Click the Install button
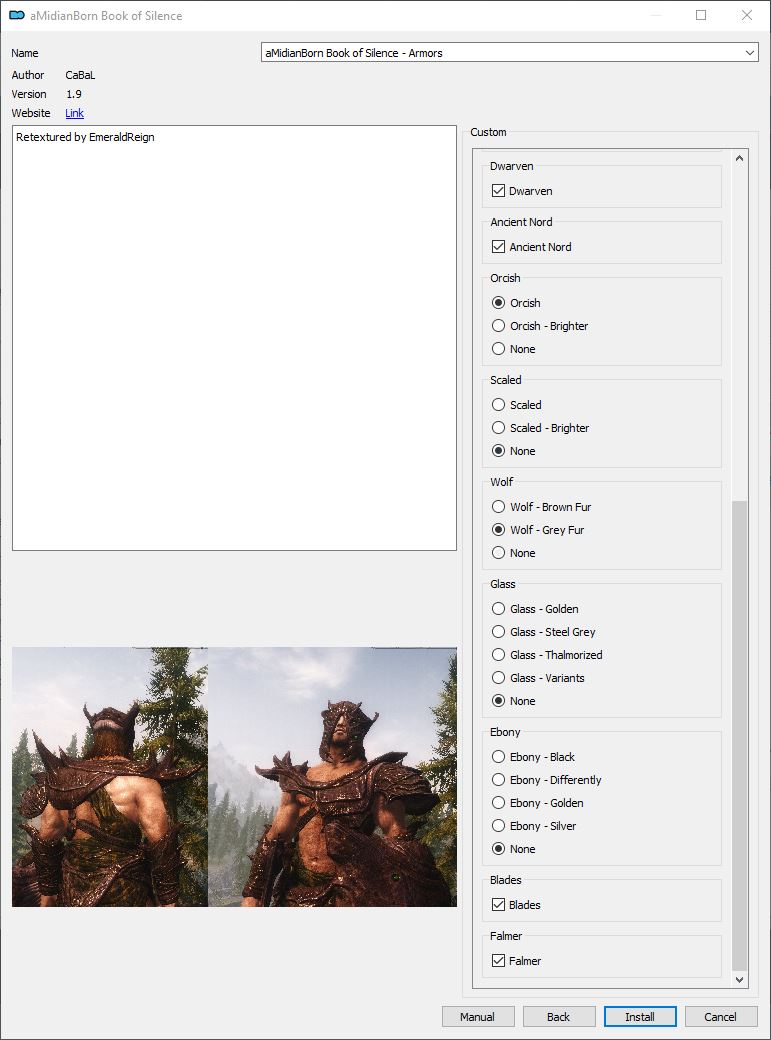Screen dimensions: 771x1040 pyautogui.click(x=640, y=1017)
